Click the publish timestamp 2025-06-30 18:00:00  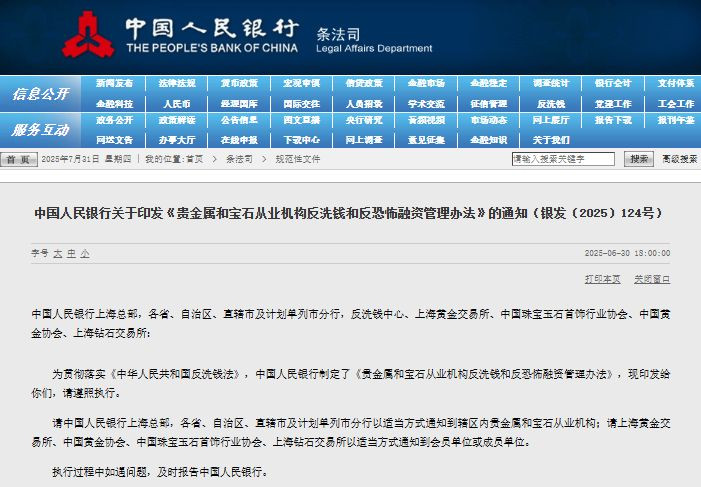coord(627,253)
